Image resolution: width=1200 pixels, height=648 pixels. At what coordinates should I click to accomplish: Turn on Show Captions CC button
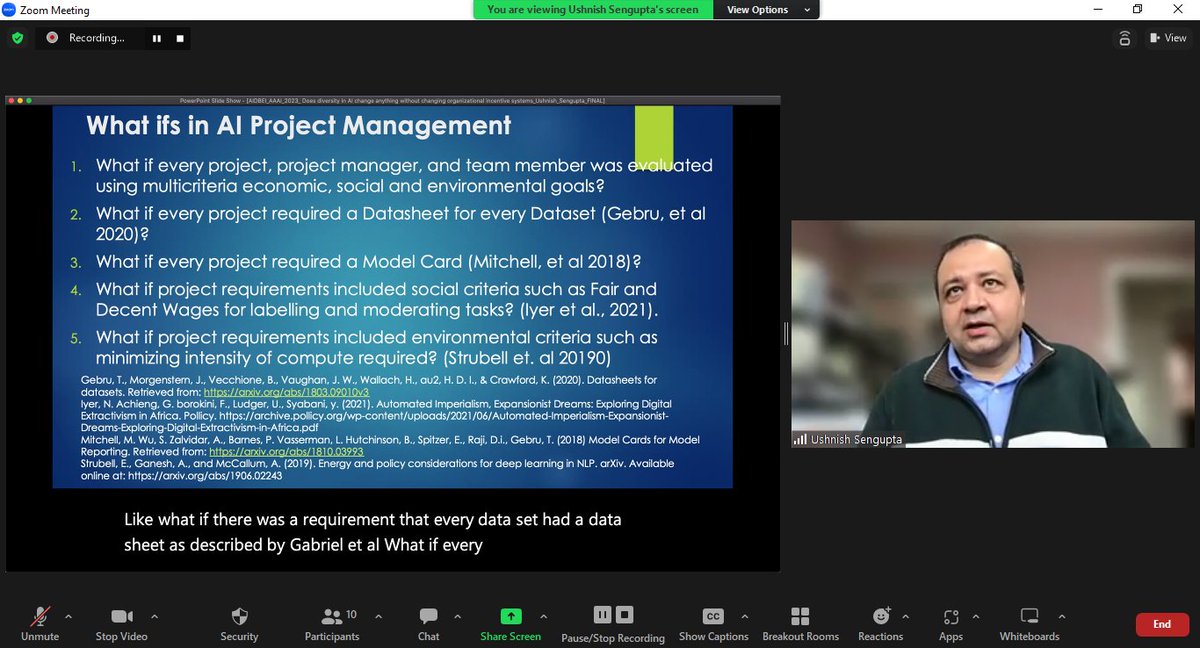pos(713,622)
